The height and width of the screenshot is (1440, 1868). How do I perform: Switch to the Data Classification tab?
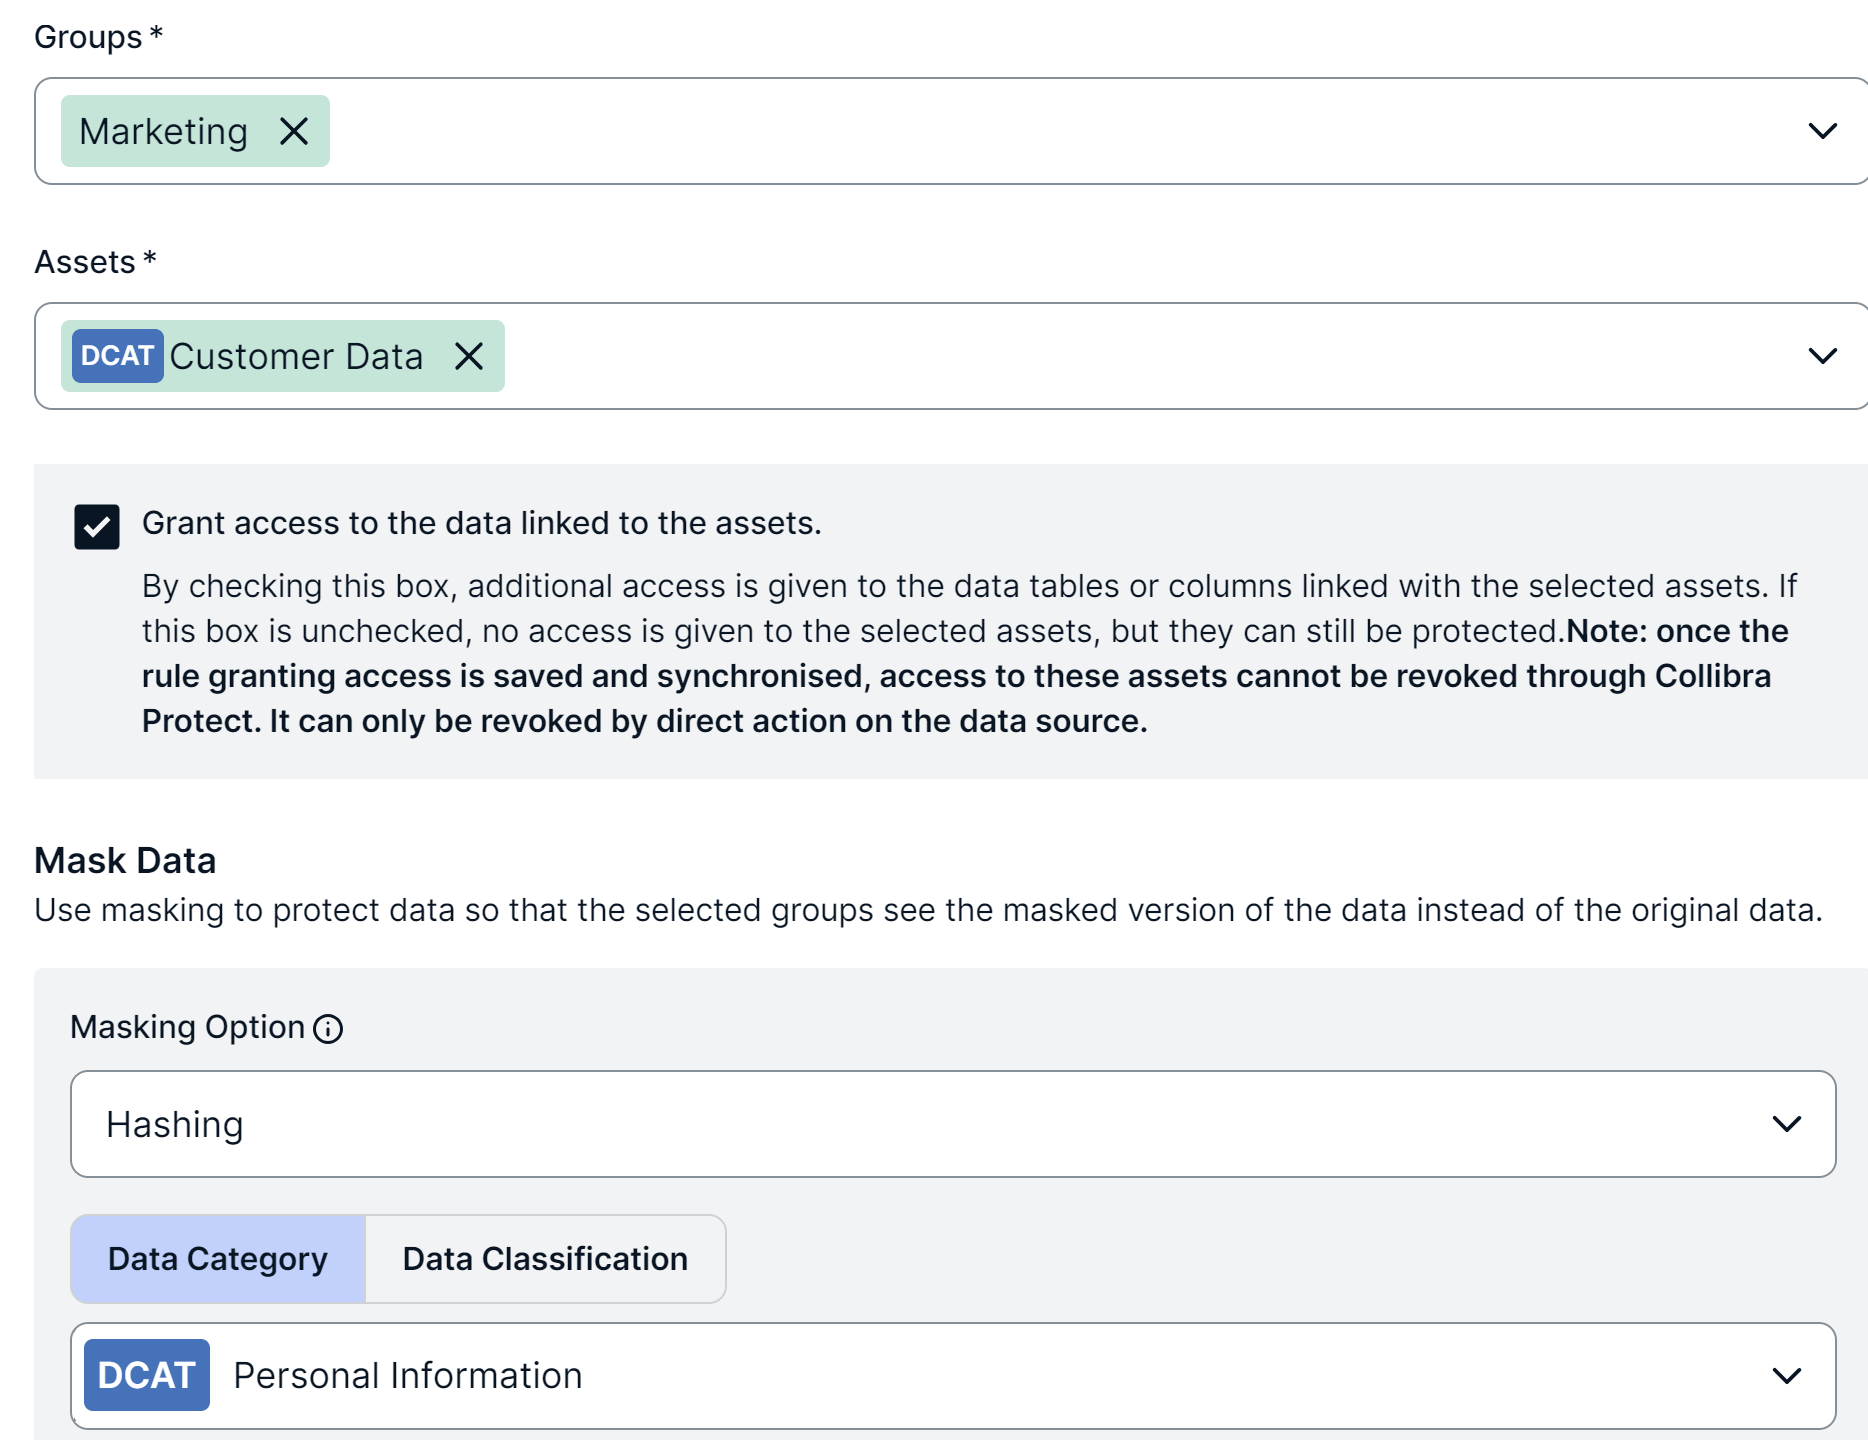tap(545, 1259)
